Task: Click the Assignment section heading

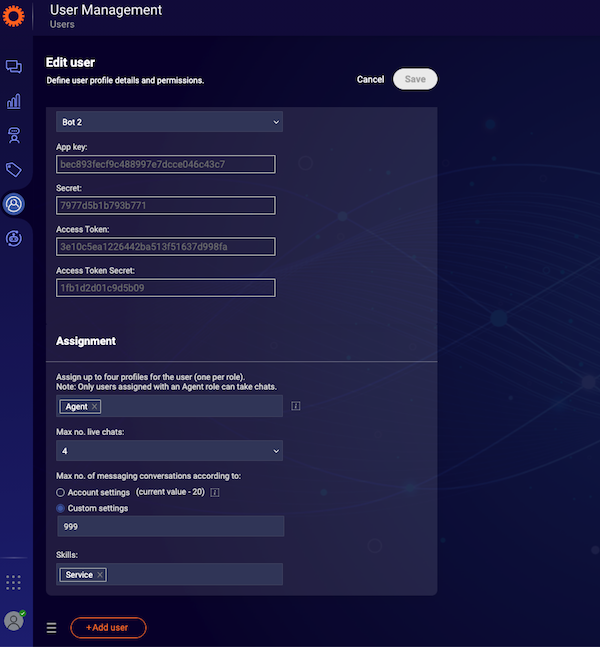Action: (x=86, y=341)
